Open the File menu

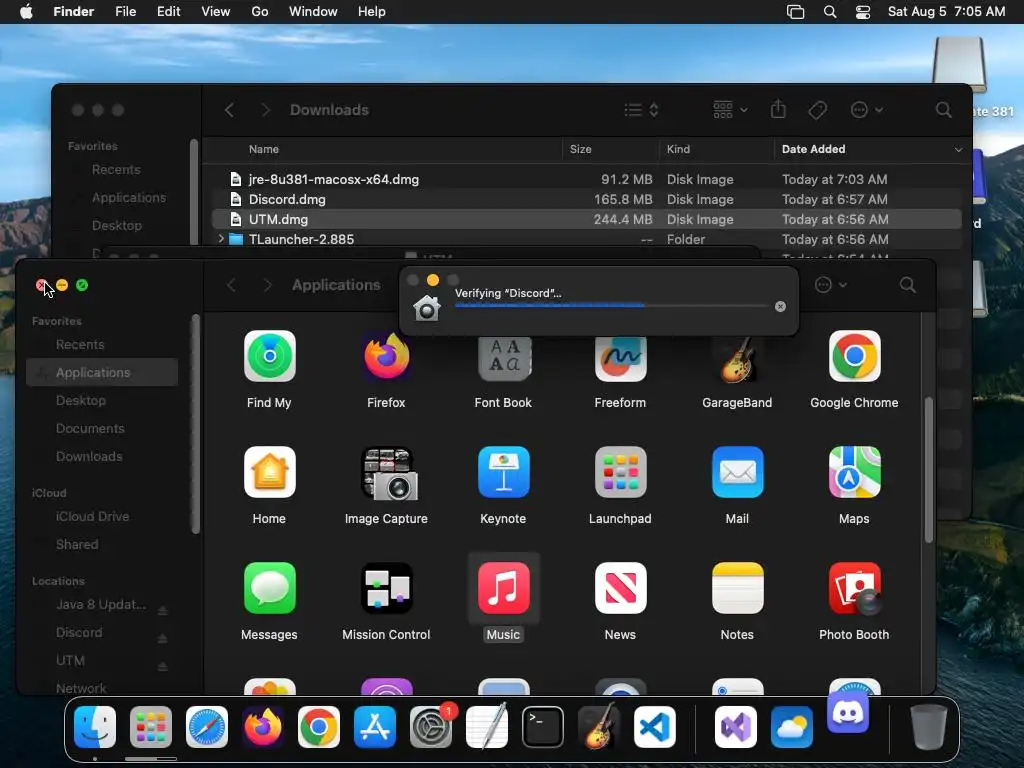coord(125,12)
